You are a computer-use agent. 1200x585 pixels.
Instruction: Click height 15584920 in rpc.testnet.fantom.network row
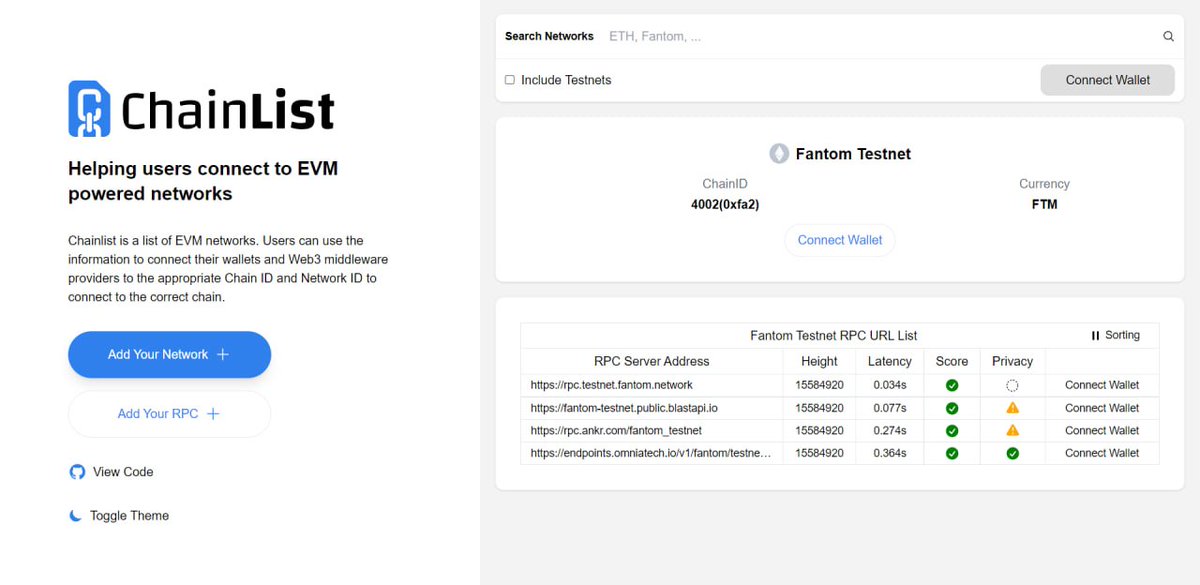820,385
